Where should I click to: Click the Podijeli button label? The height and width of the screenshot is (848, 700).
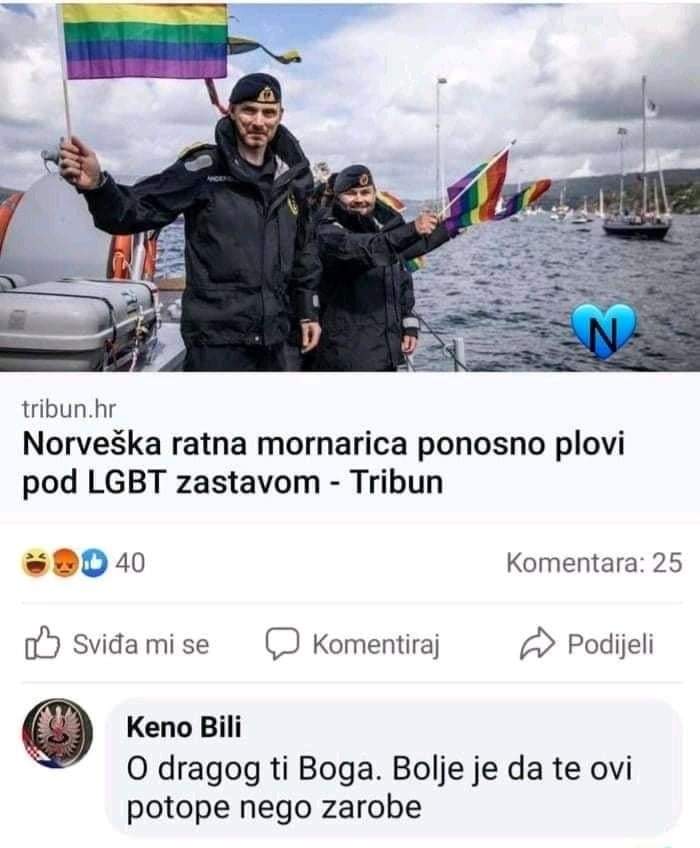pyautogui.click(x=611, y=645)
